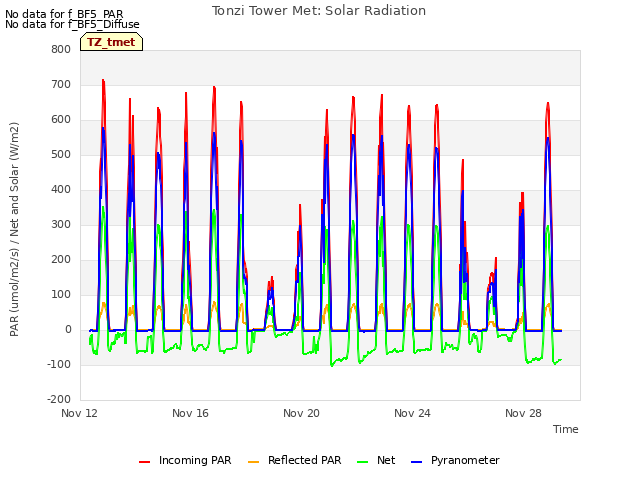Click the Nov 12 x-axis tick label
Image resolution: width=640 pixels, height=480 pixels.
click(80, 413)
